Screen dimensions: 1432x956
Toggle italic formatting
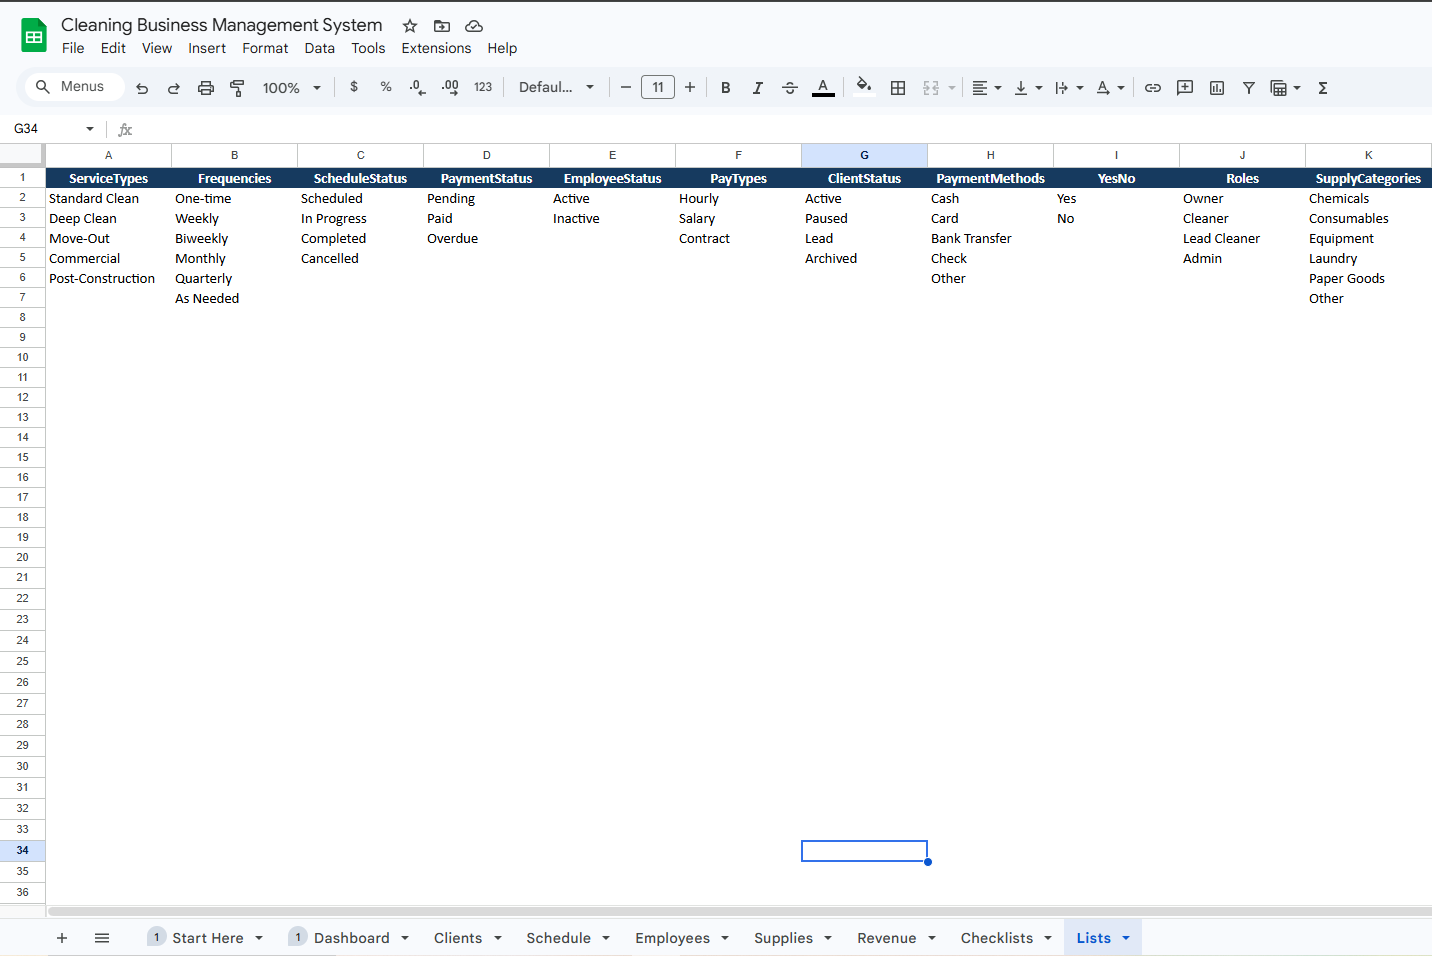[x=758, y=88]
